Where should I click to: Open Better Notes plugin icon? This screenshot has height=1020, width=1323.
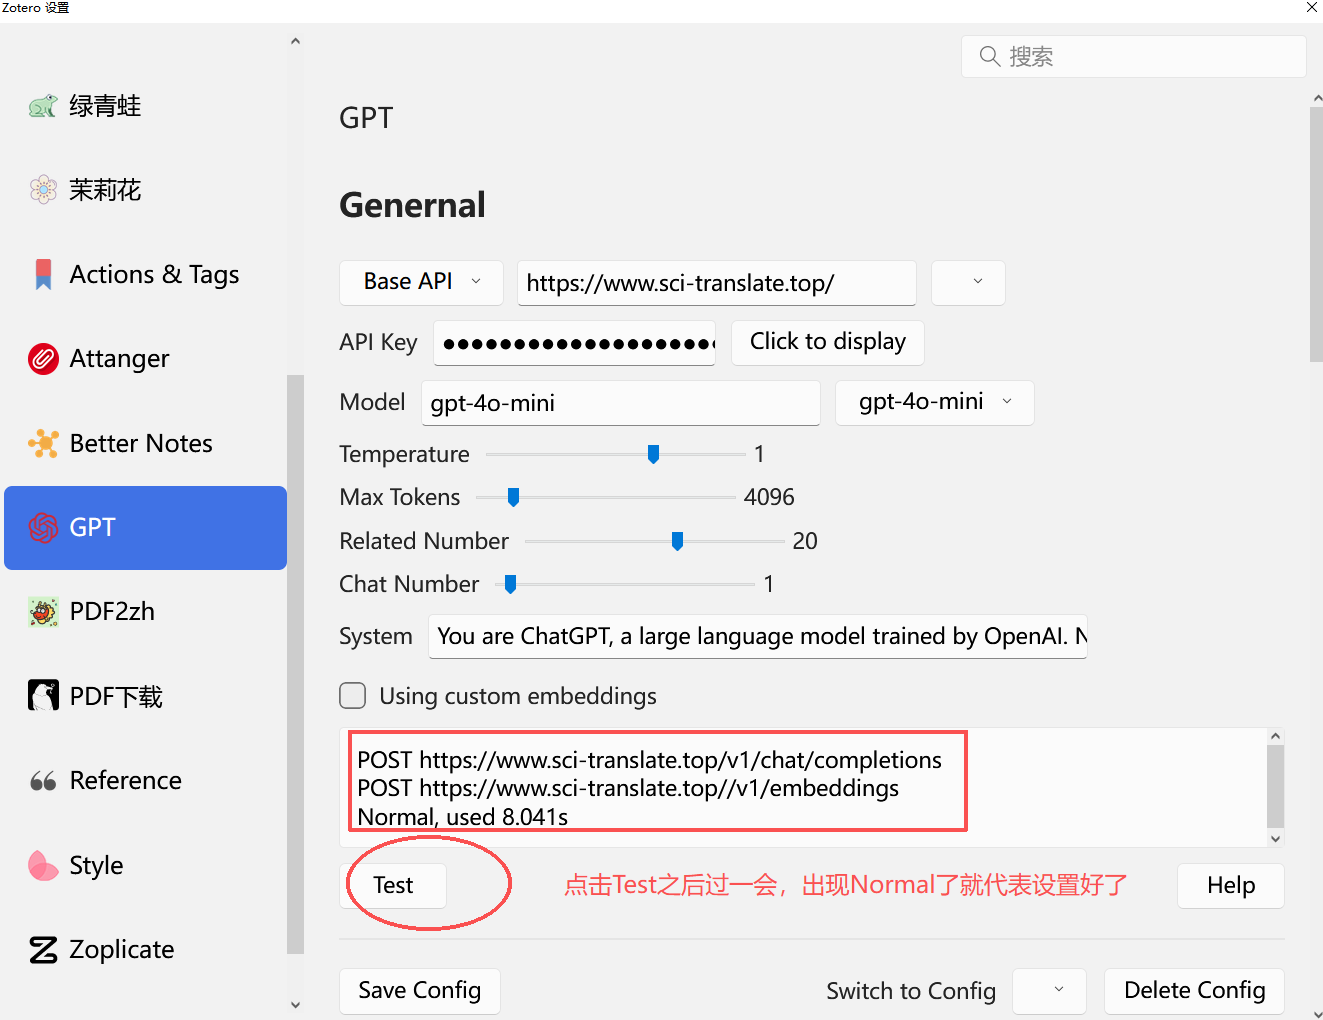pyautogui.click(x=43, y=443)
